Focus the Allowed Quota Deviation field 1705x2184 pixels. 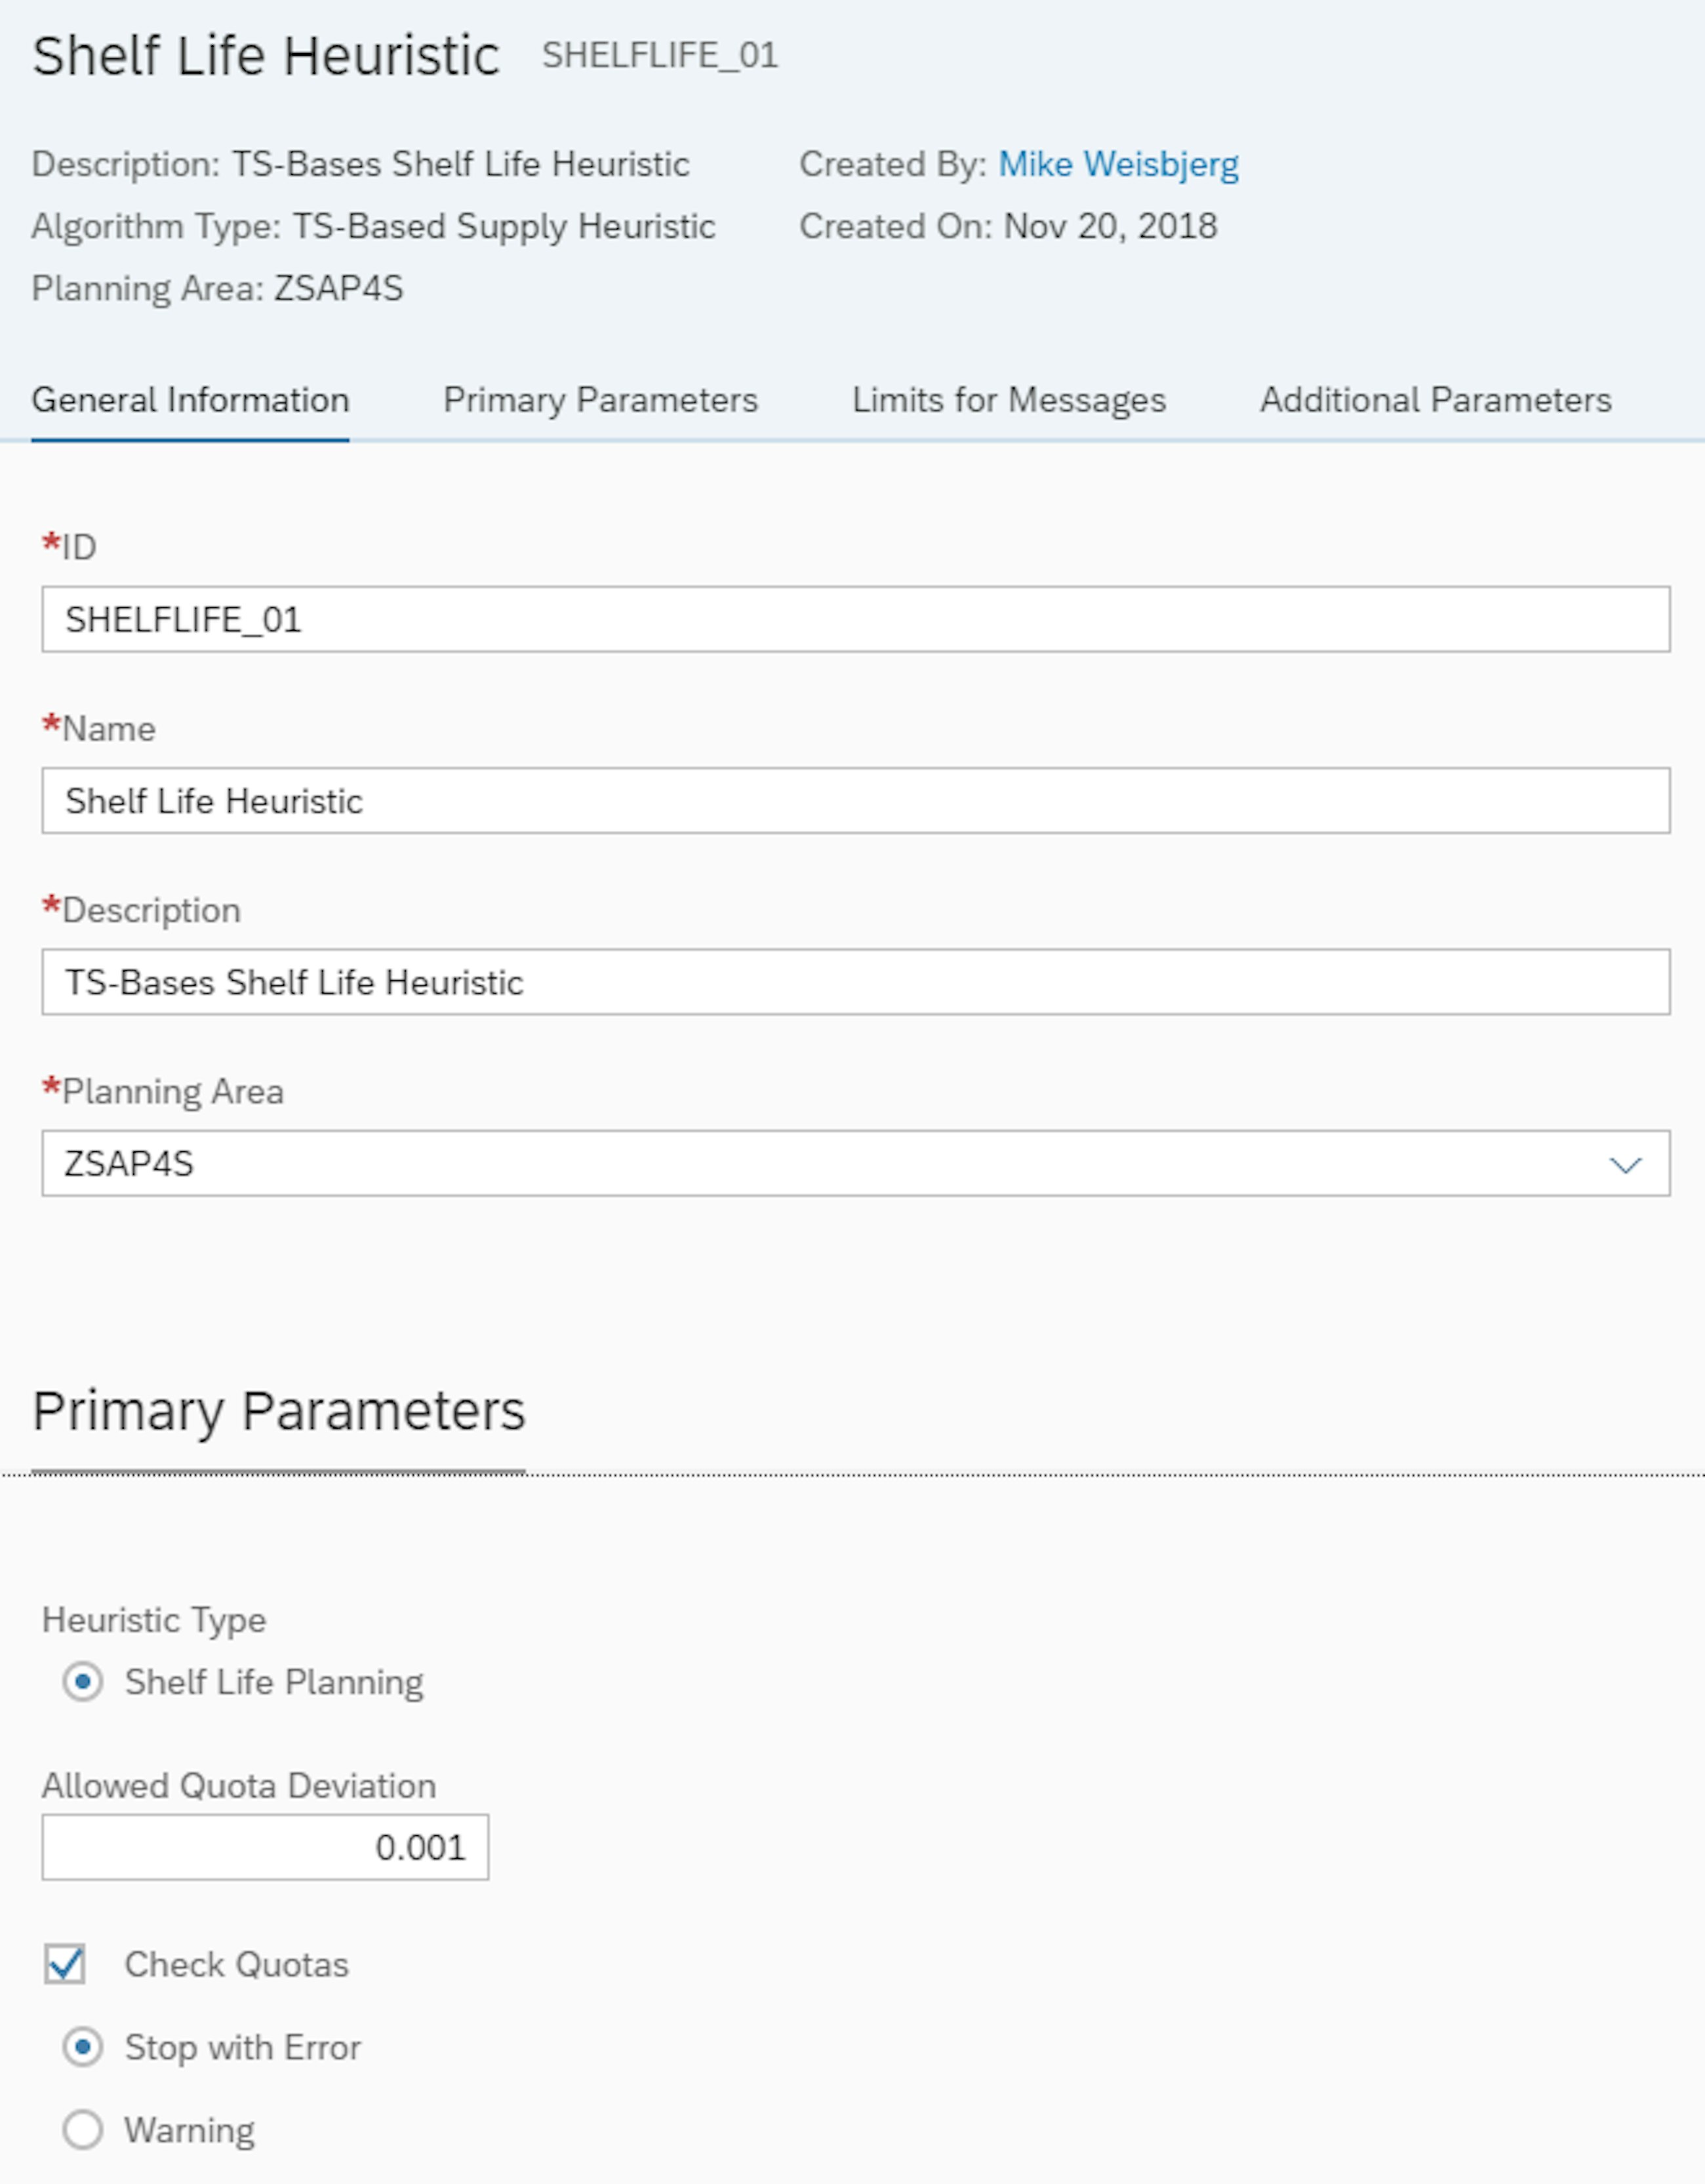point(265,1848)
